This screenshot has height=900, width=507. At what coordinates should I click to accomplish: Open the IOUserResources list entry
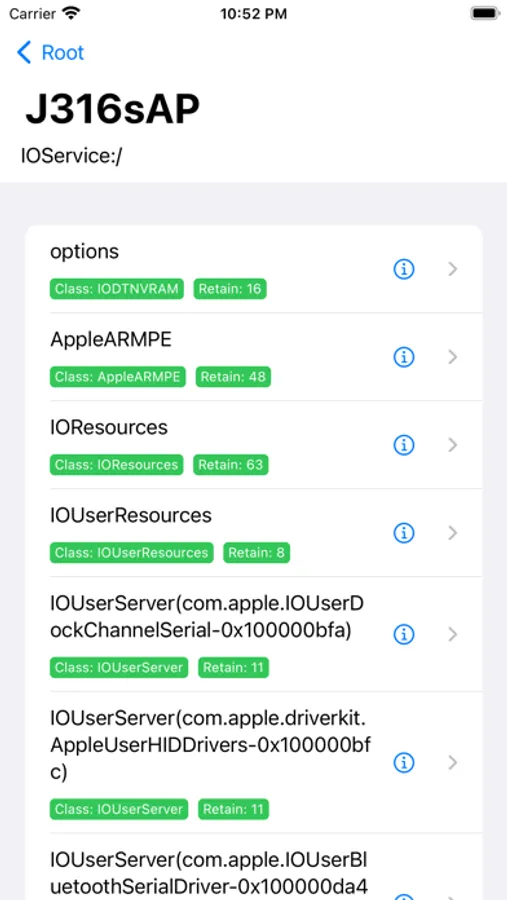pos(253,533)
